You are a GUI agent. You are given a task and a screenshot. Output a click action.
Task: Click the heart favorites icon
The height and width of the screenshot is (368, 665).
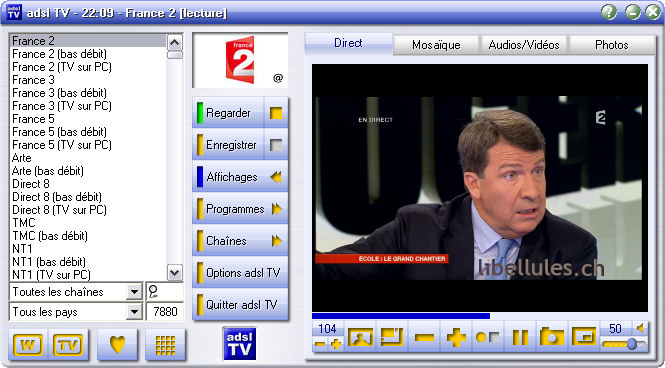[x=117, y=344]
